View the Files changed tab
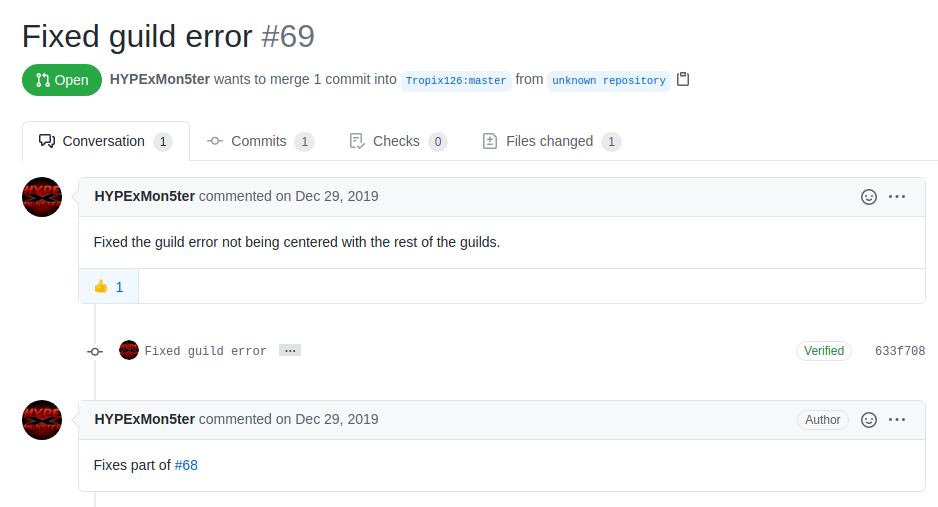 (552, 141)
